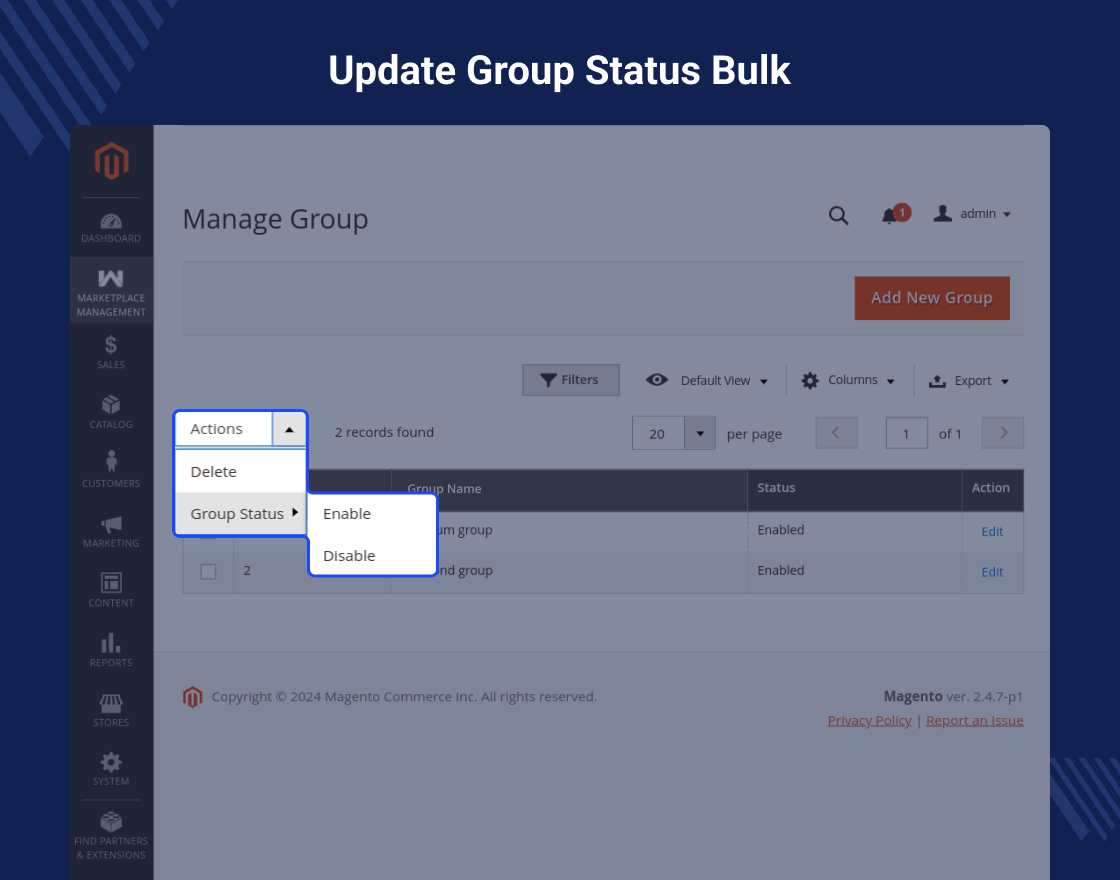Open the Privacy Policy link
This screenshot has width=1120, height=880.
[x=869, y=720]
